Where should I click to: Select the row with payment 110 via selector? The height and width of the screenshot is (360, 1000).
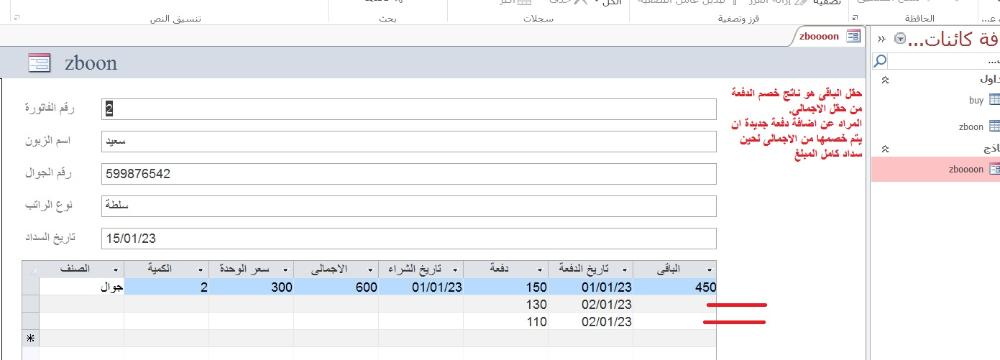click(x=30, y=322)
